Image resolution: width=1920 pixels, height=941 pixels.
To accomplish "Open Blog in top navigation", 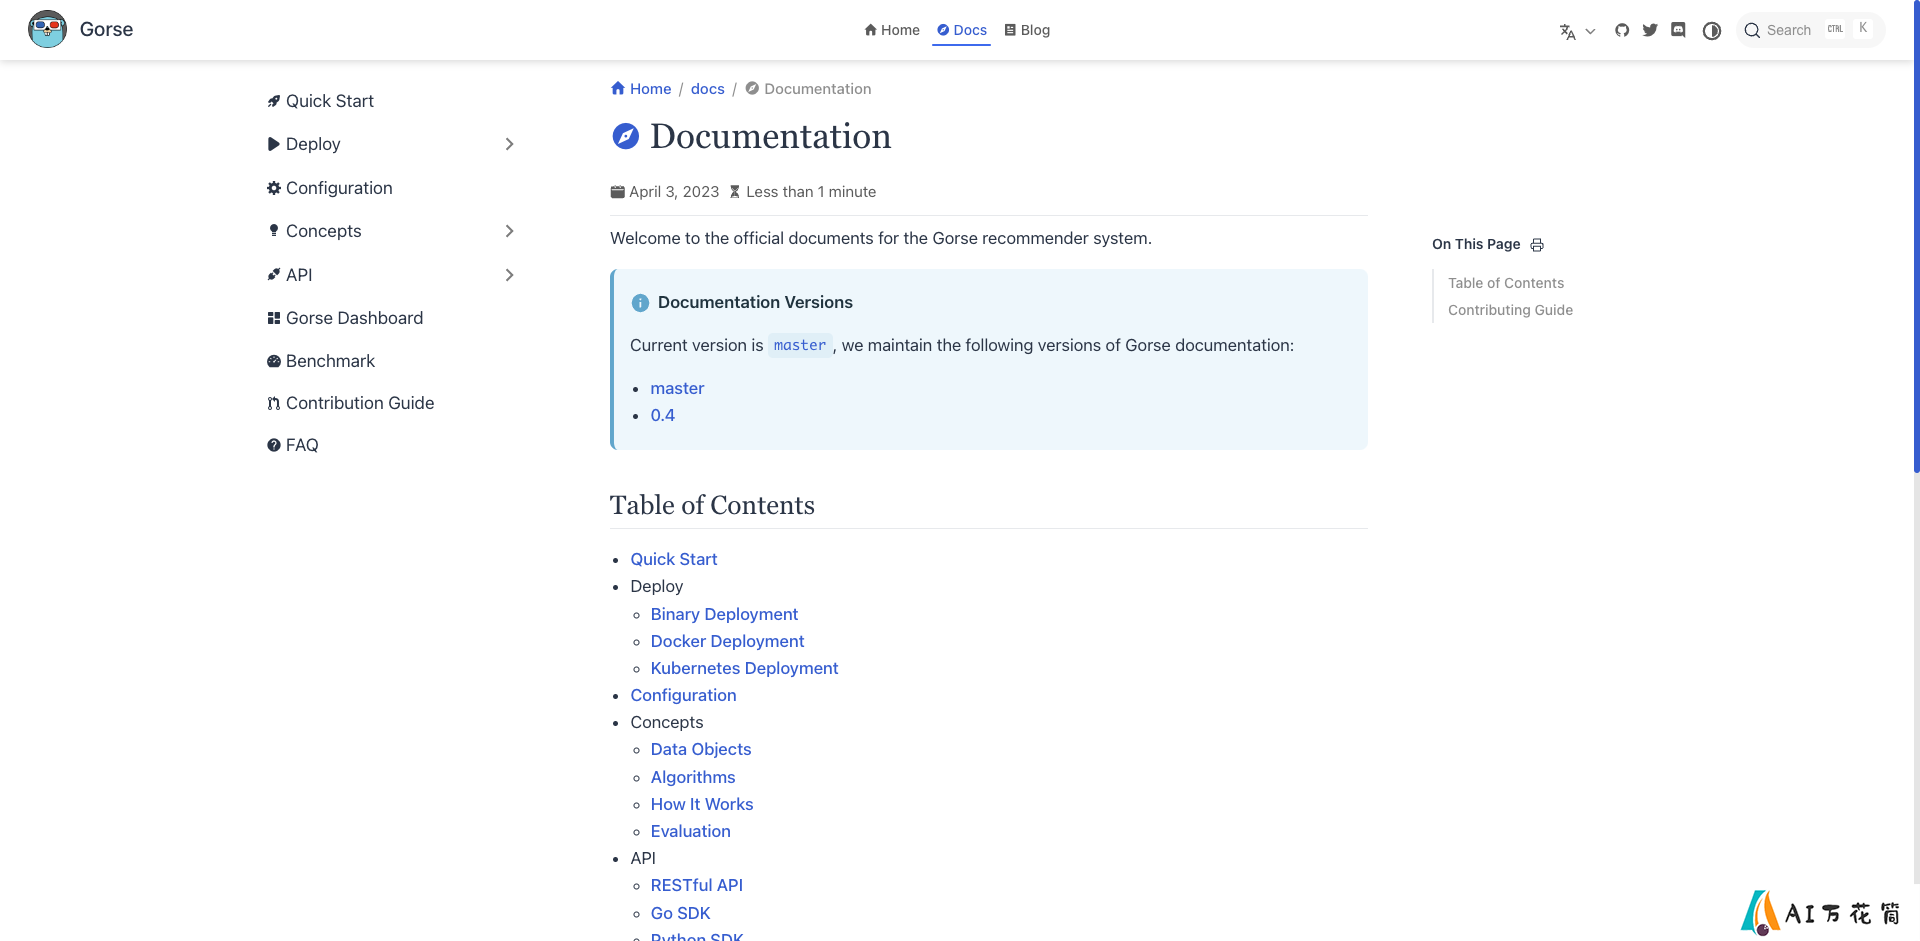I will (1027, 30).
